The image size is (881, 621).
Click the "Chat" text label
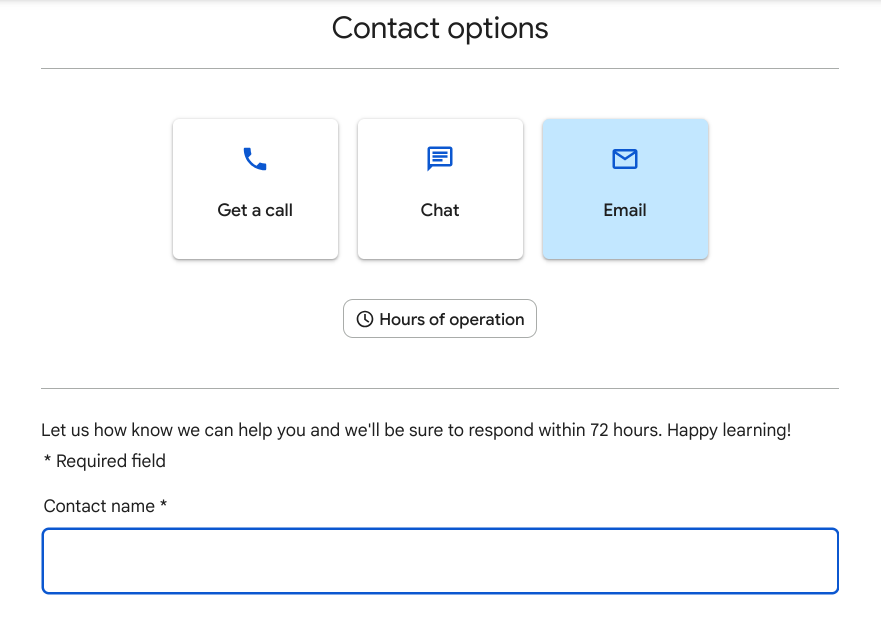click(440, 210)
